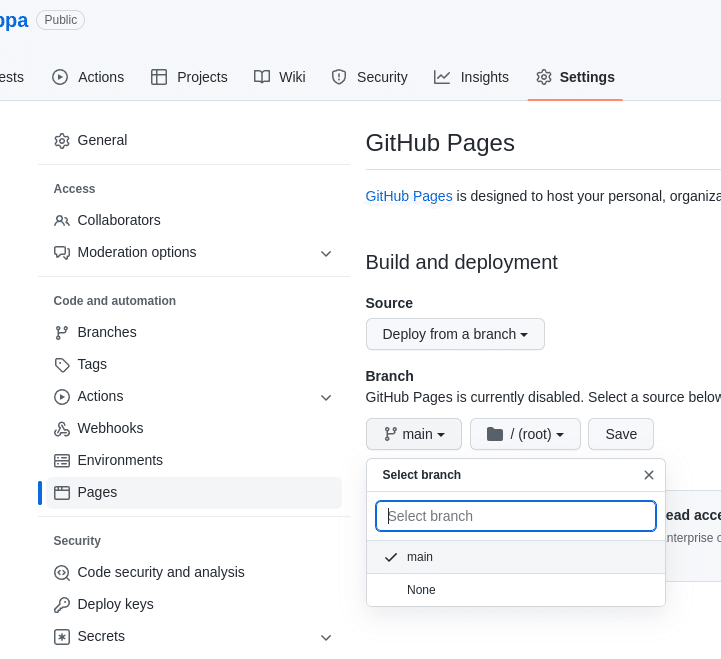Open the Insights tab
The image size is (721, 659).
pos(471,77)
